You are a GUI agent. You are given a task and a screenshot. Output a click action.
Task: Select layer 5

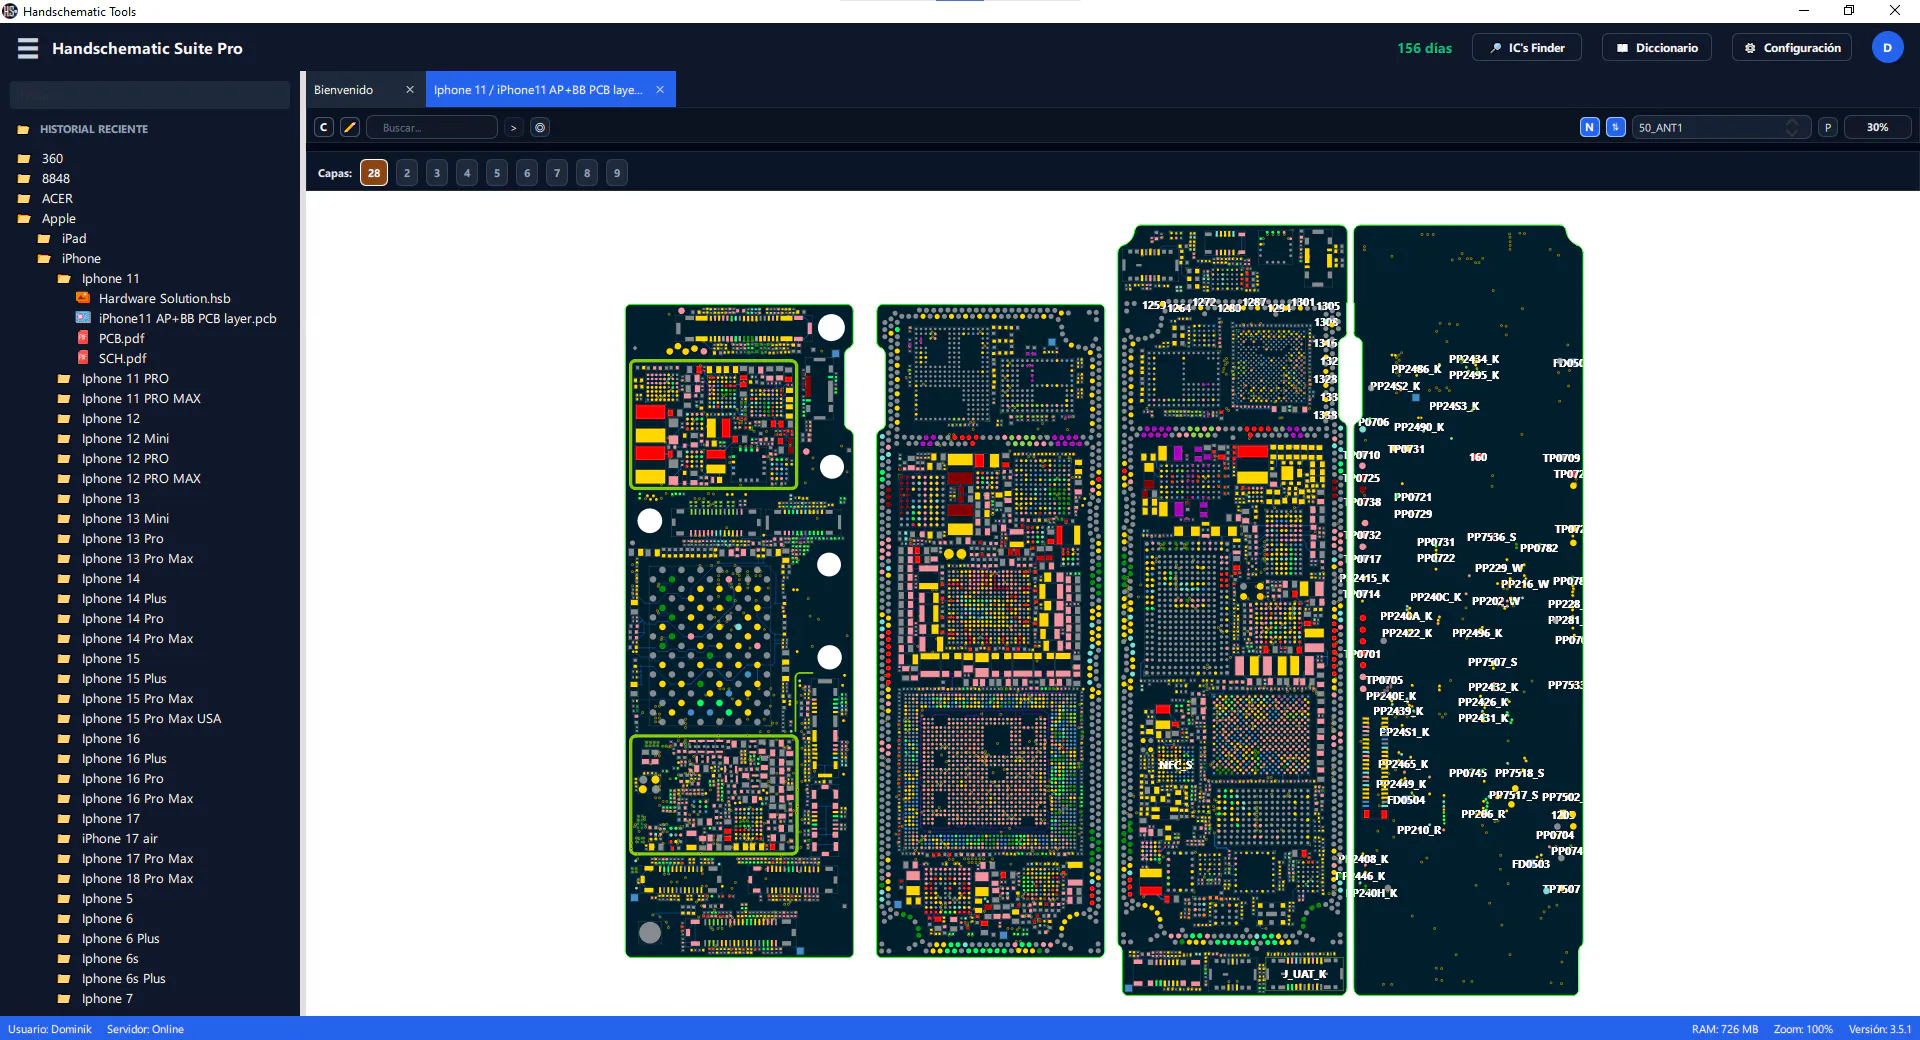click(497, 173)
